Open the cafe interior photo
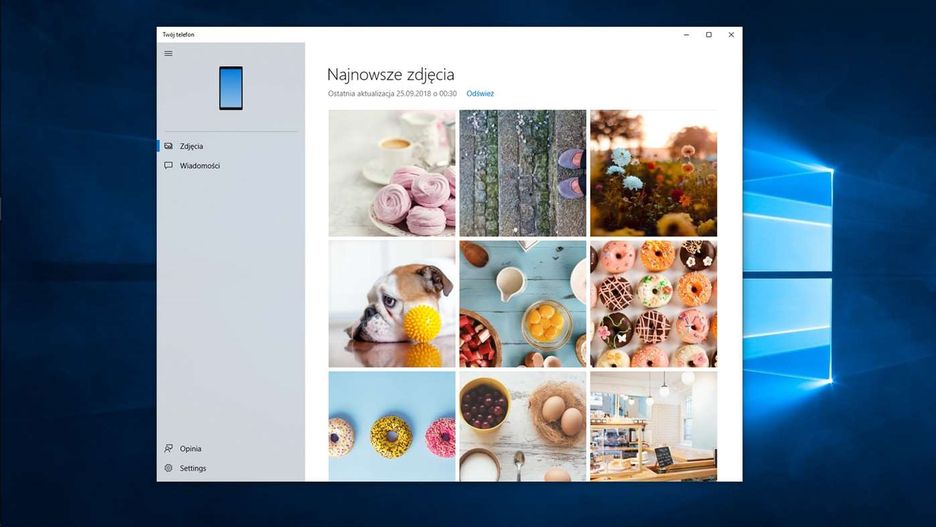This screenshot has height=527, width=936. pyautogui.click(x=654, y=426)
